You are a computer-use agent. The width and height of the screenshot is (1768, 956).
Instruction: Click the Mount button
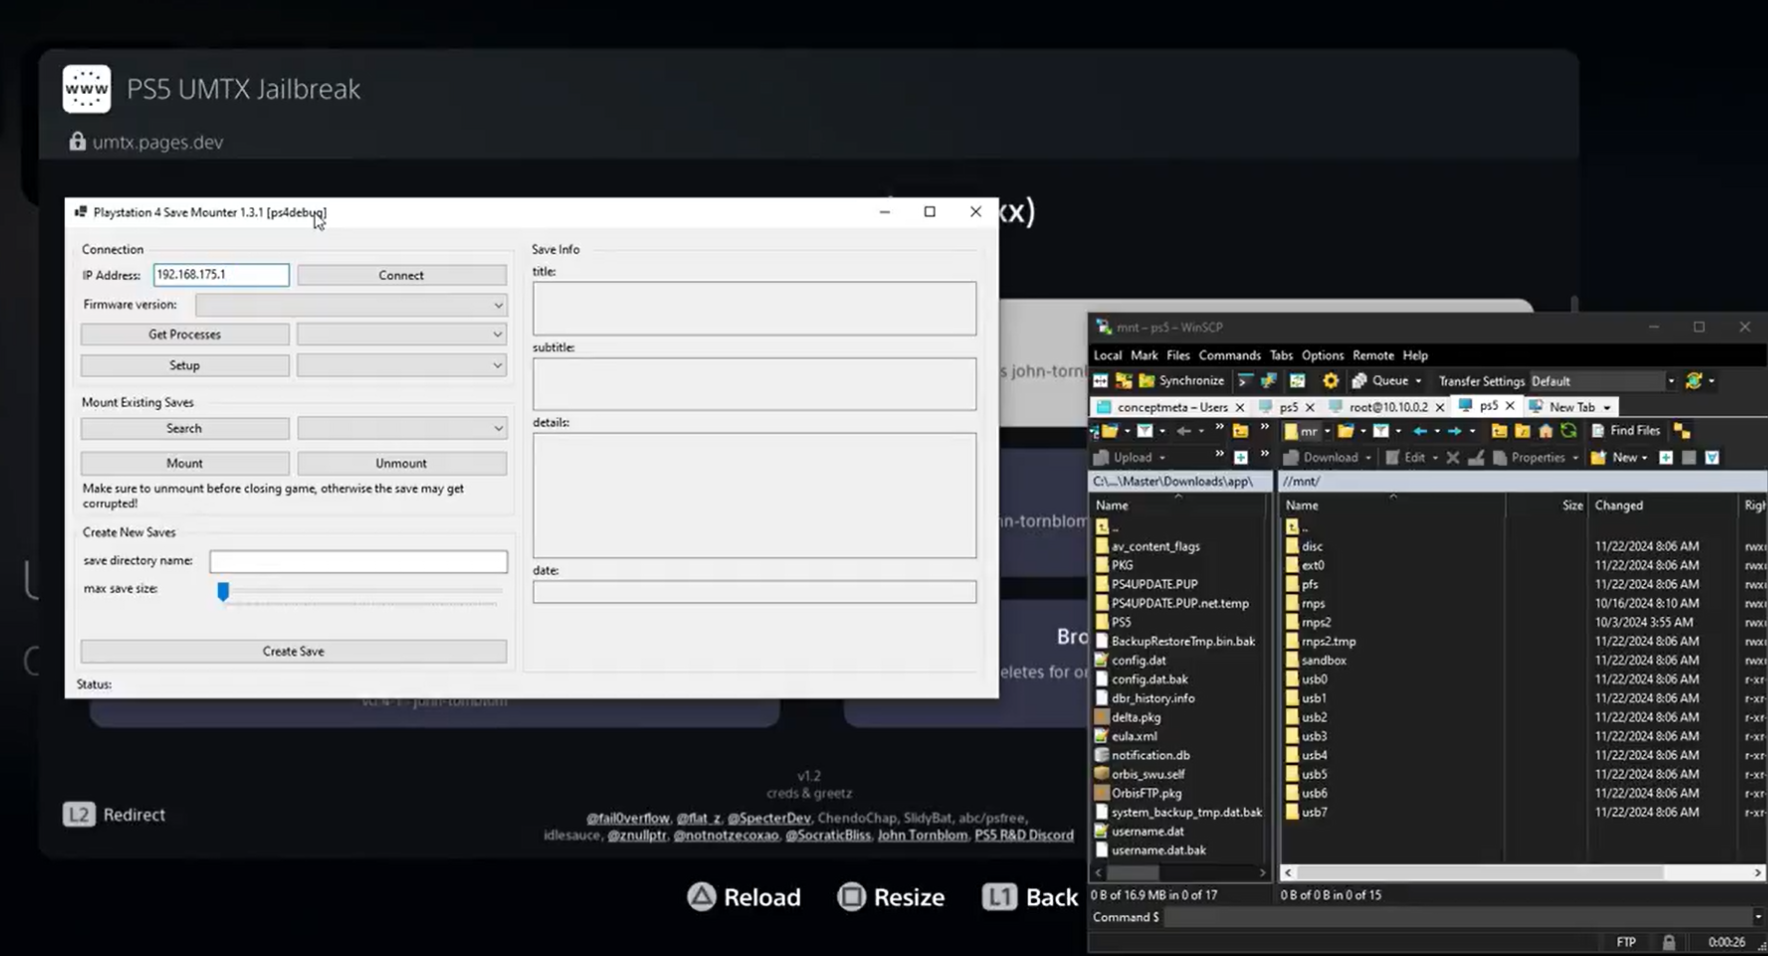pos(185,463)
